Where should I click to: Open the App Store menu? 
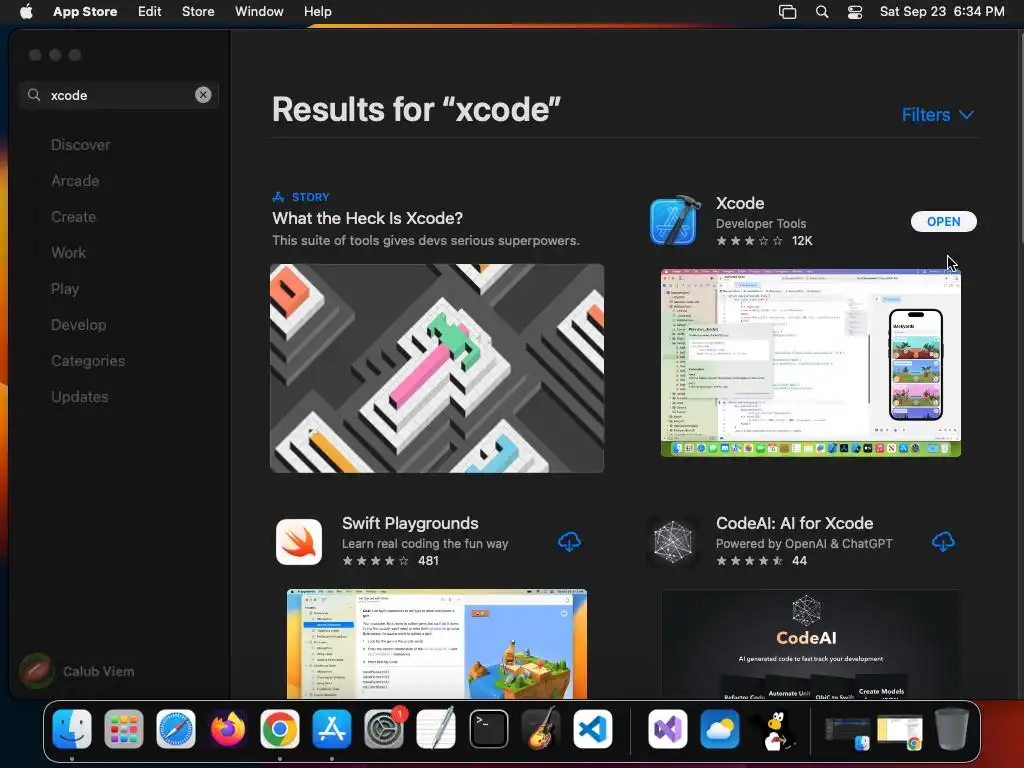(85, 11)
